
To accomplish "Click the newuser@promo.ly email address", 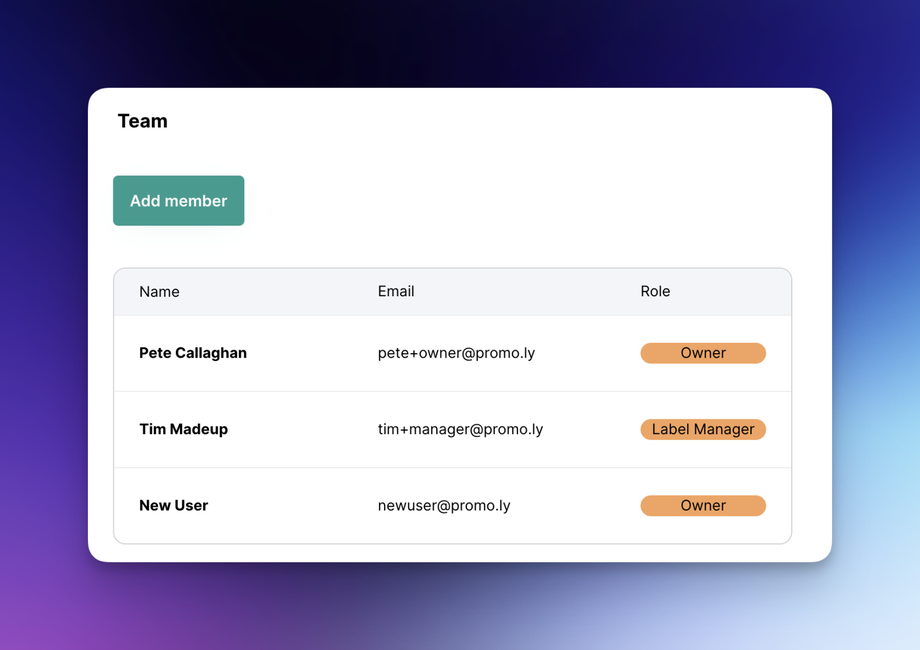I will pyautogui.click(x=444, y=505).
